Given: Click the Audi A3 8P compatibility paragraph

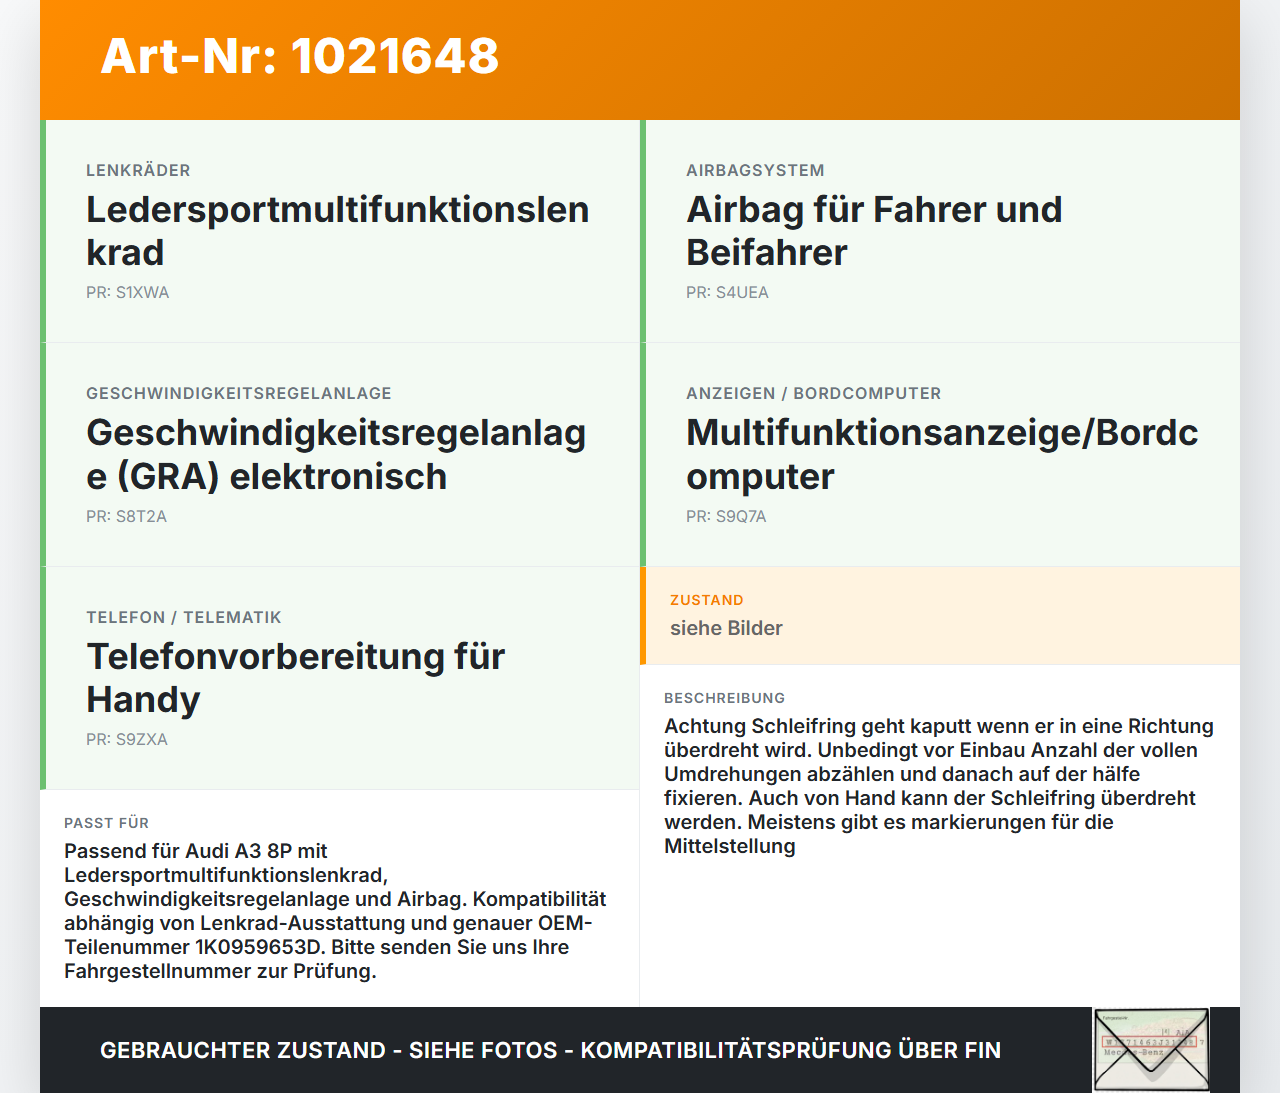Looking at the screenshot, I should 335,911.
